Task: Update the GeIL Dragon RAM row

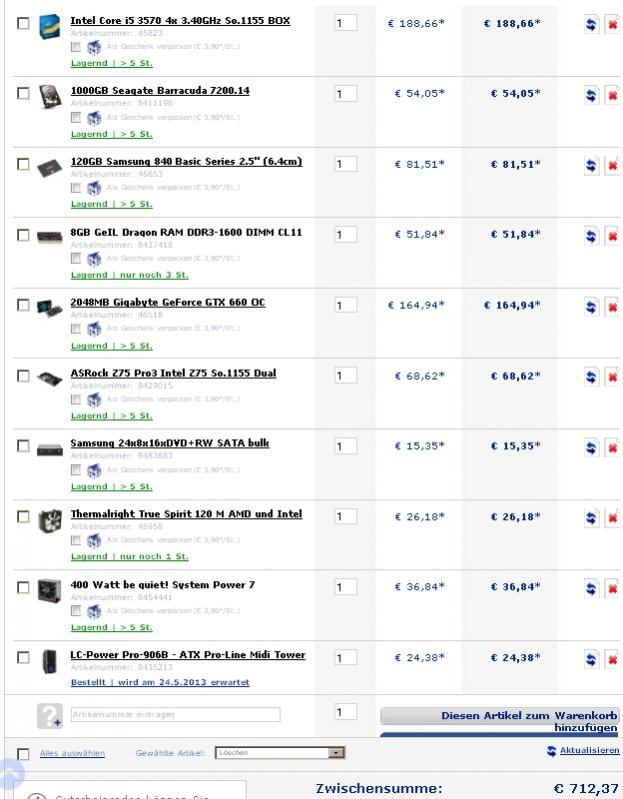Action: (x=591, y=236)
